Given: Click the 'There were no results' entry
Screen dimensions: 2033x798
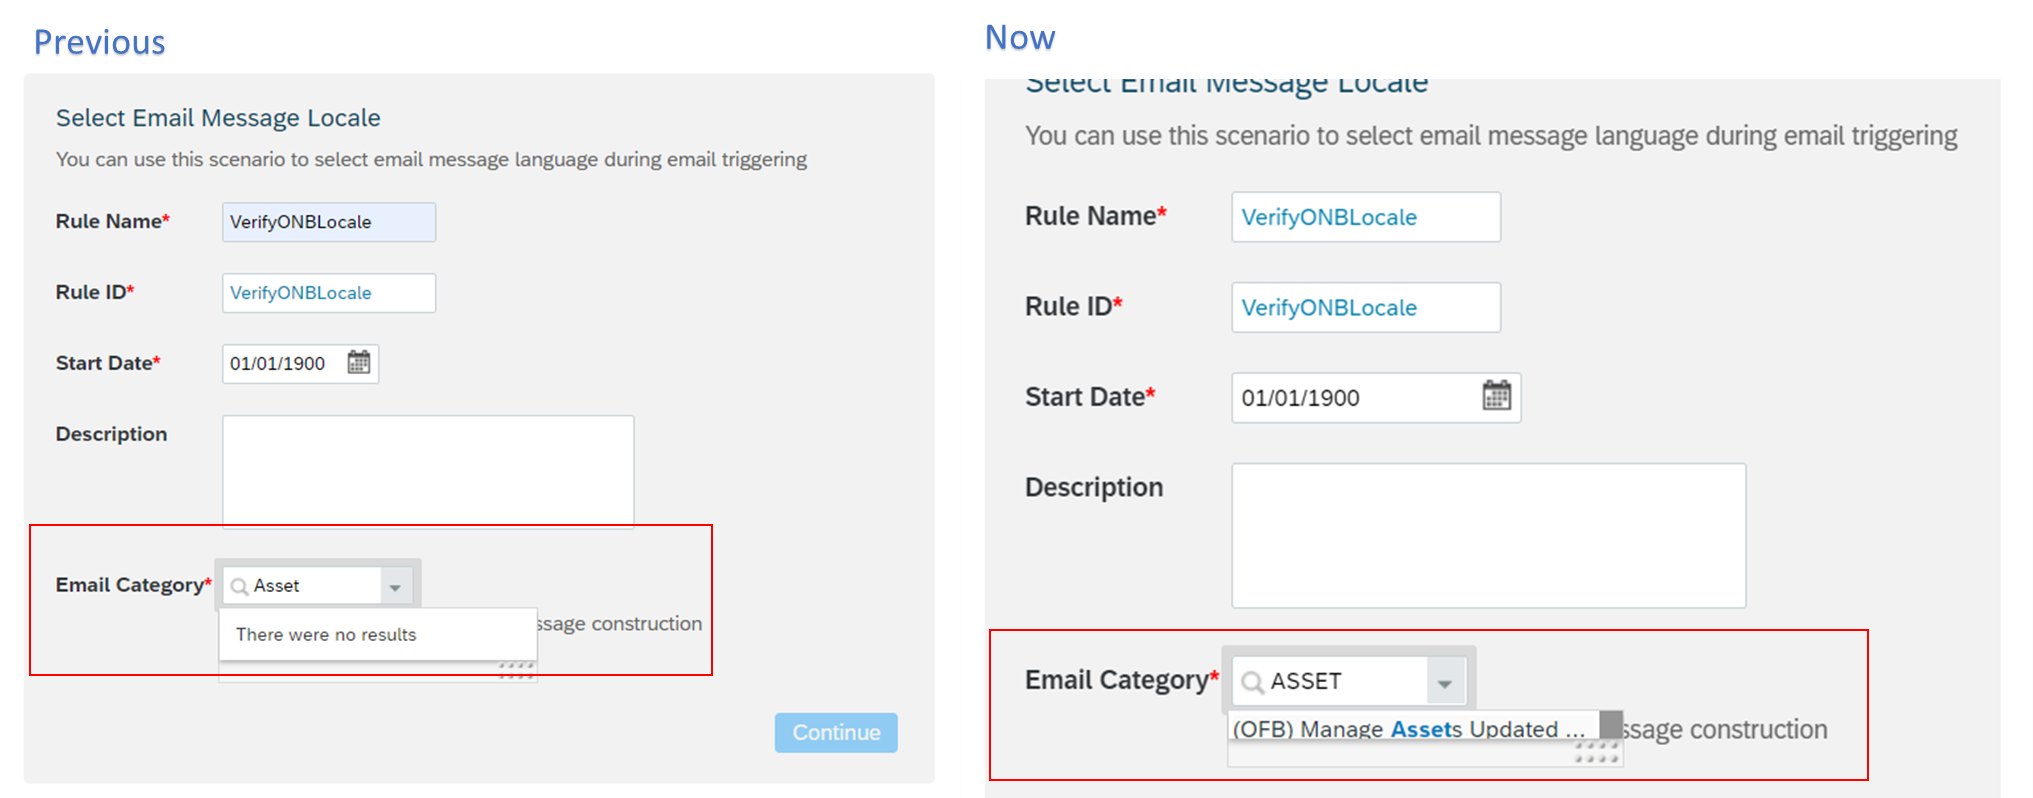Looking at the screenshot, I should tap(326, 634).
